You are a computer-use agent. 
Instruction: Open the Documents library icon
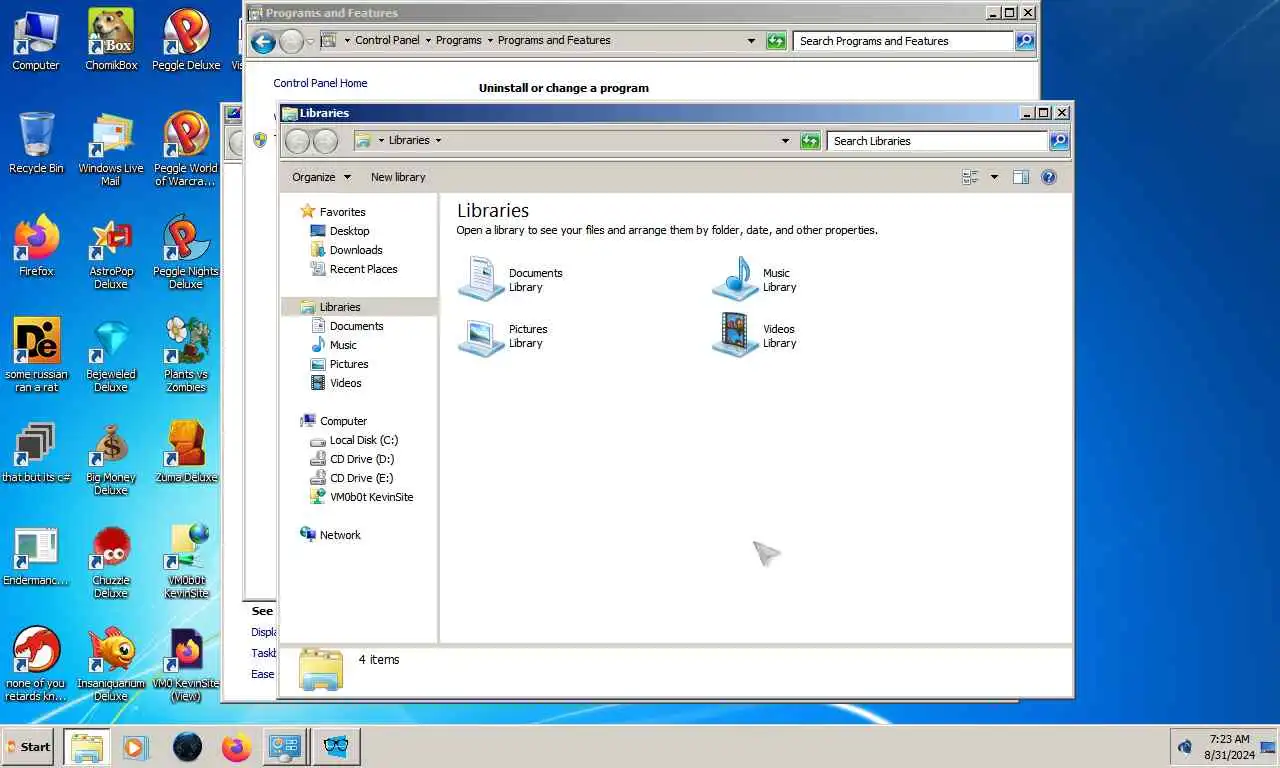click(481, 279)
